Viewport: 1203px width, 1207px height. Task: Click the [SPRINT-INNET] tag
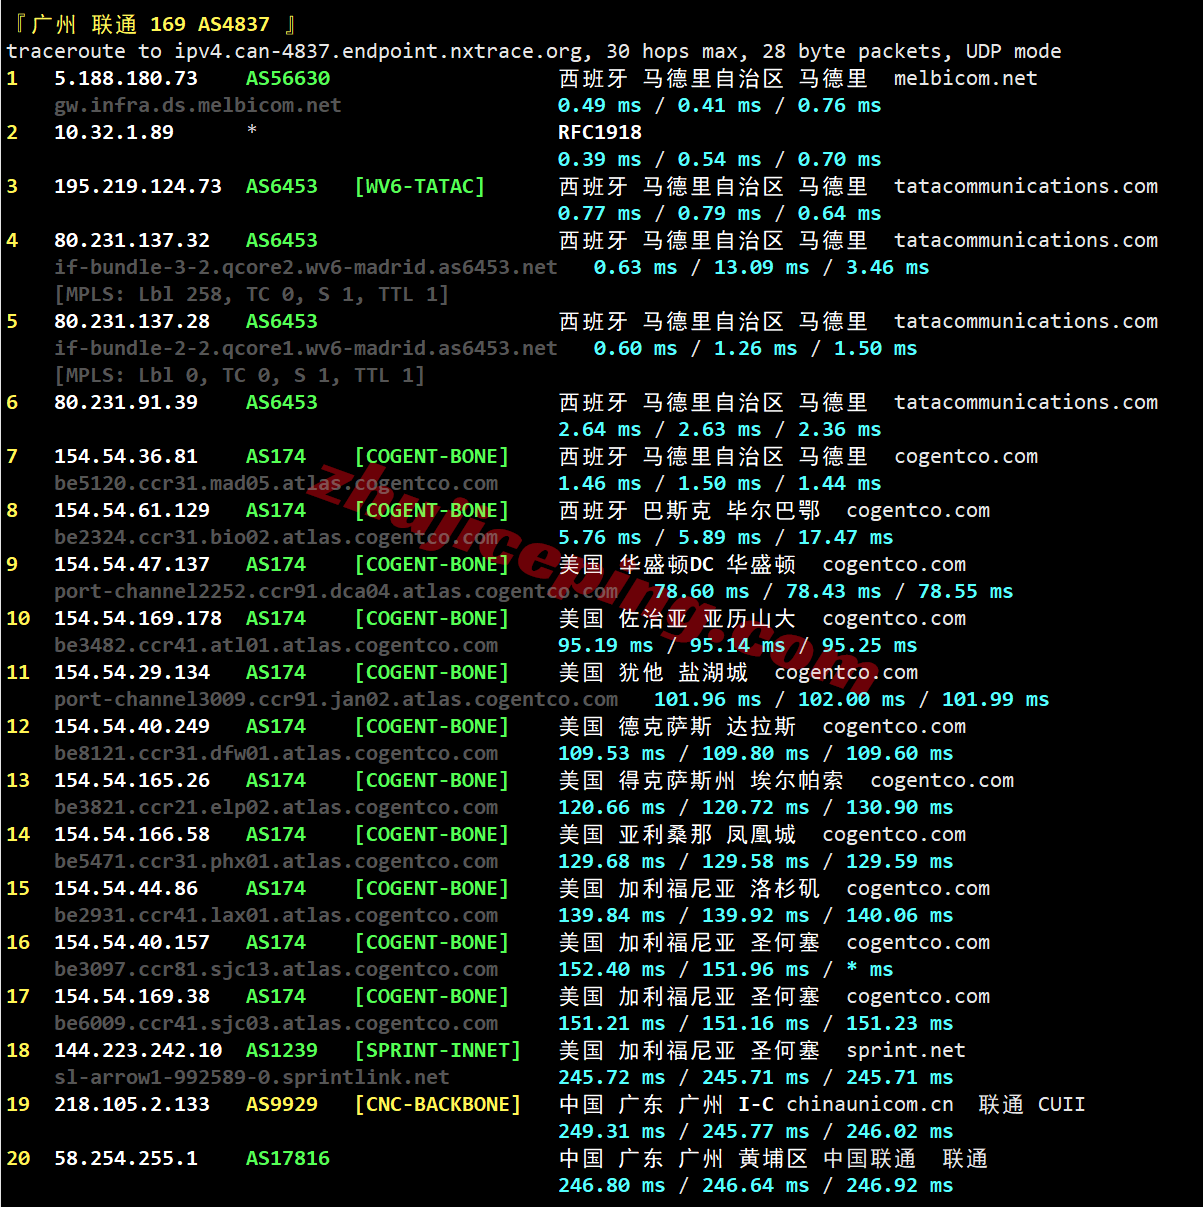[x=438, y=1050]
